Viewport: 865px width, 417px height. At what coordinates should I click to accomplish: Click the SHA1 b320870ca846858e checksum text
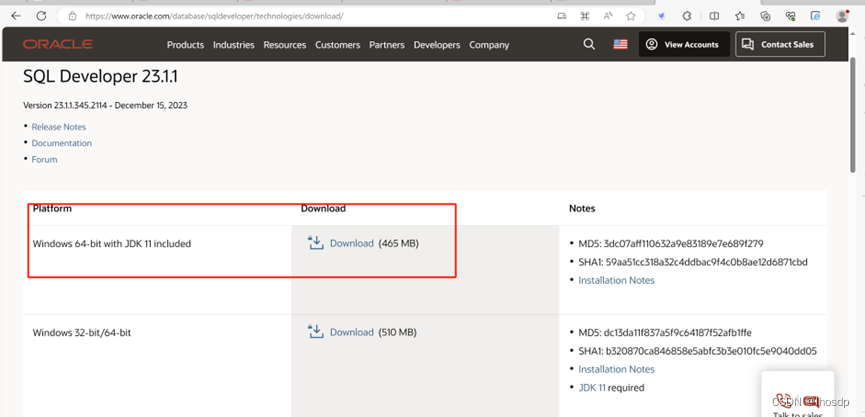coord(697,351)
